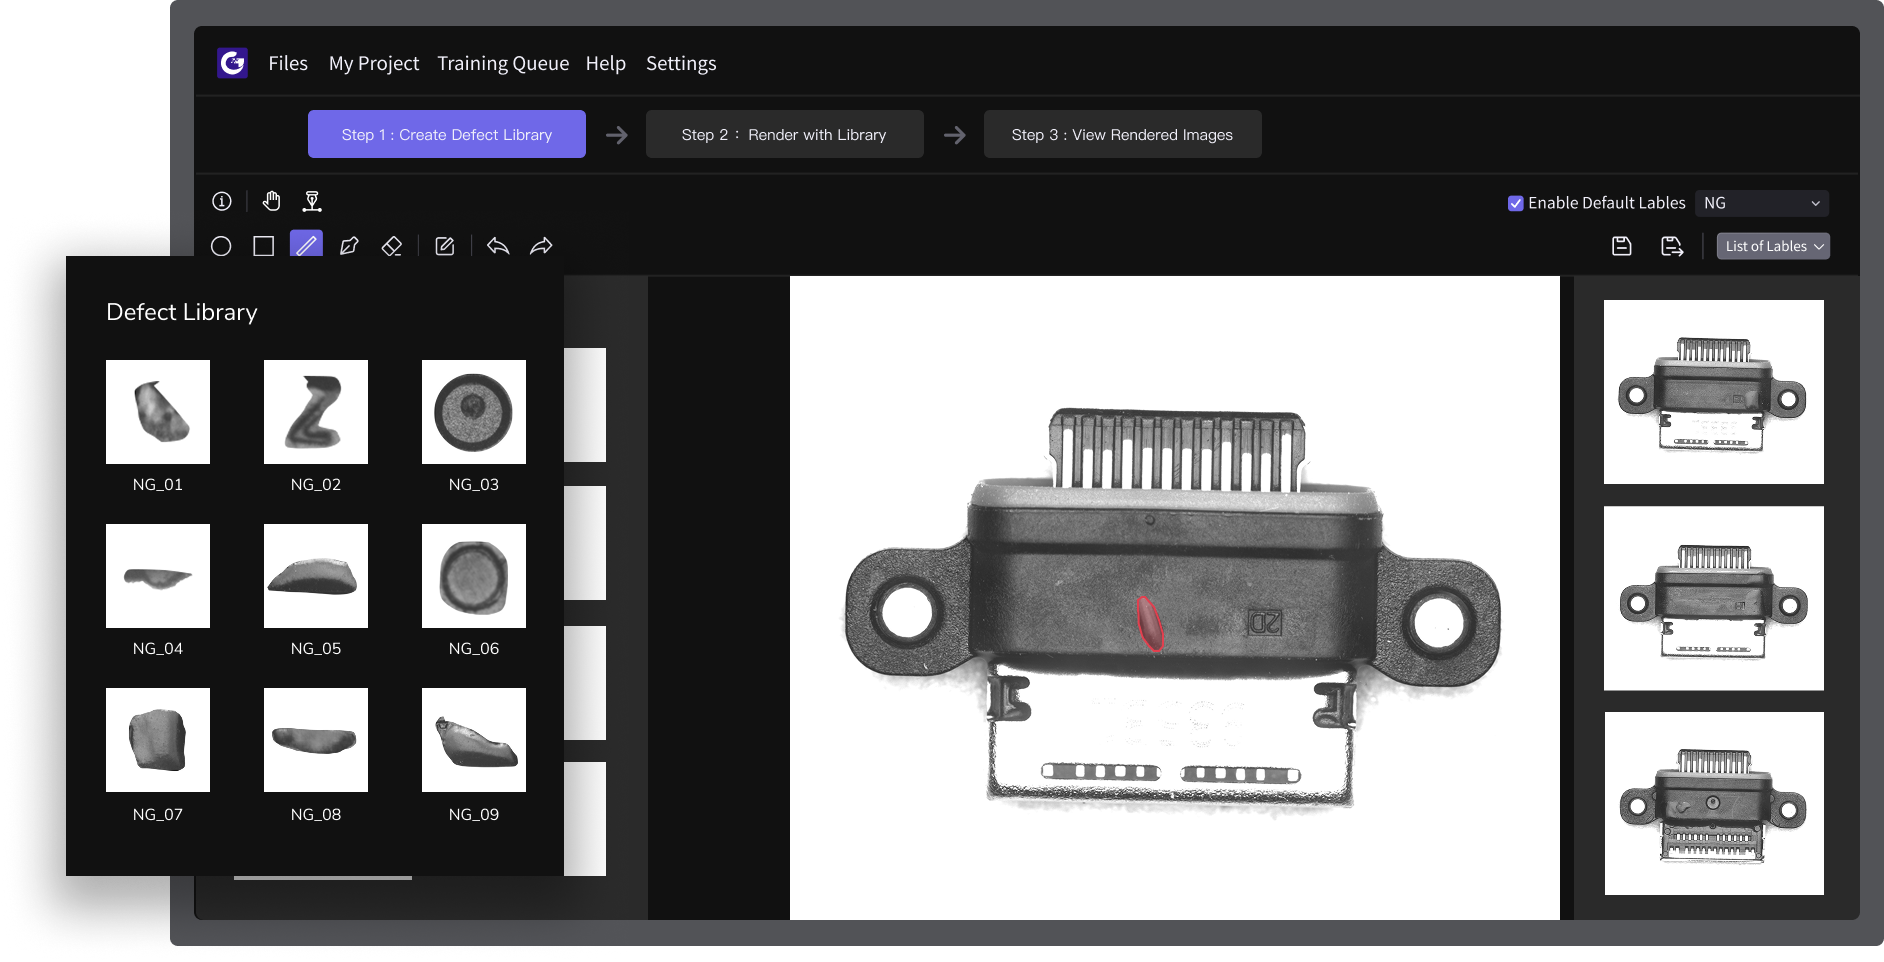The height and width of the screenshot is (962, 1884).
Task: Open the Settings menu
Action: pyautogui.click(x=681, y=63)
